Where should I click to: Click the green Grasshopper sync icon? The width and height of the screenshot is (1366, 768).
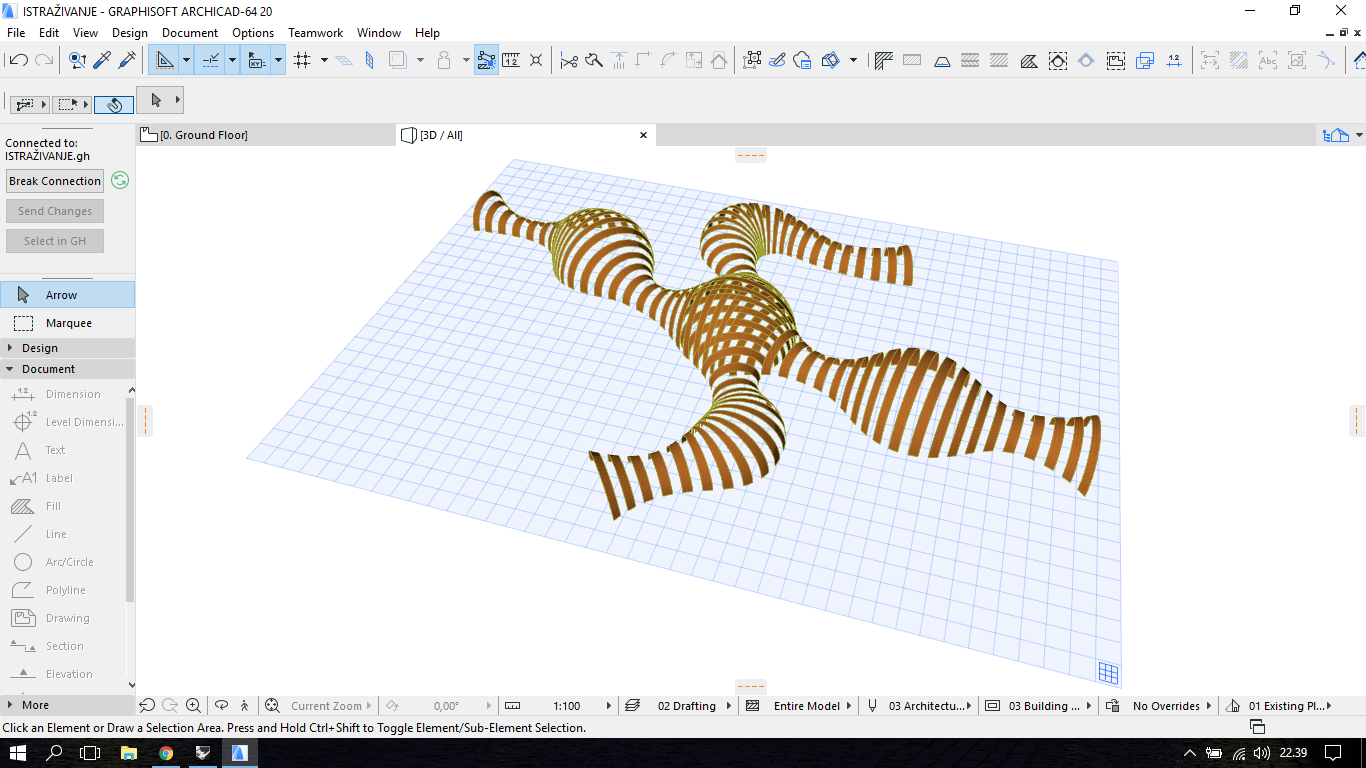click(120, 181)
